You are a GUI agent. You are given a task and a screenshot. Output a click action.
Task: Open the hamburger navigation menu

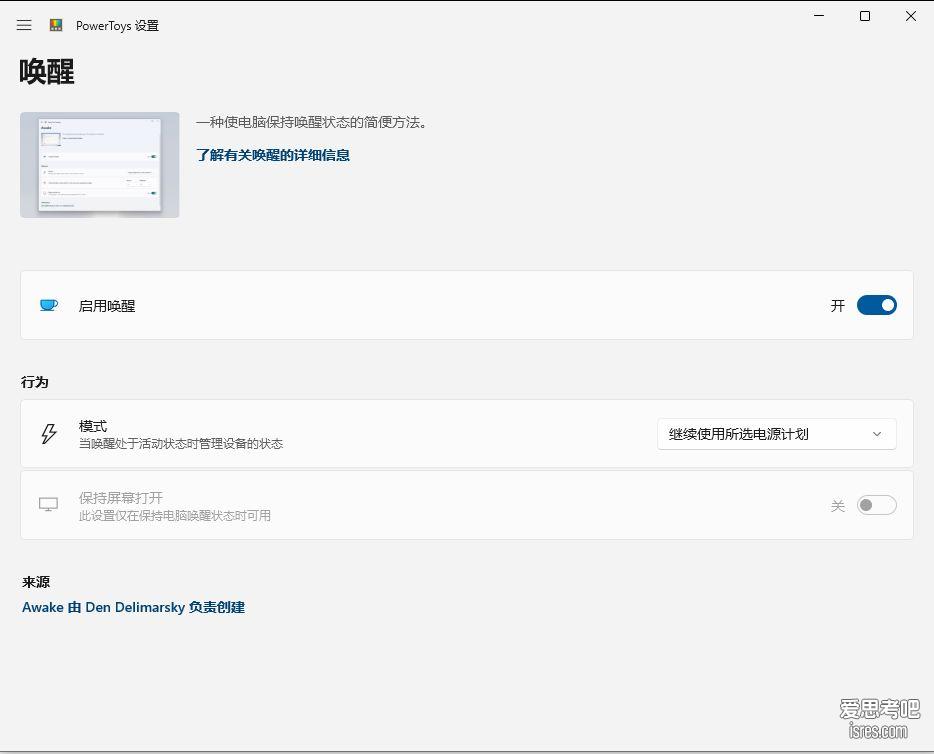pos(24,25)
